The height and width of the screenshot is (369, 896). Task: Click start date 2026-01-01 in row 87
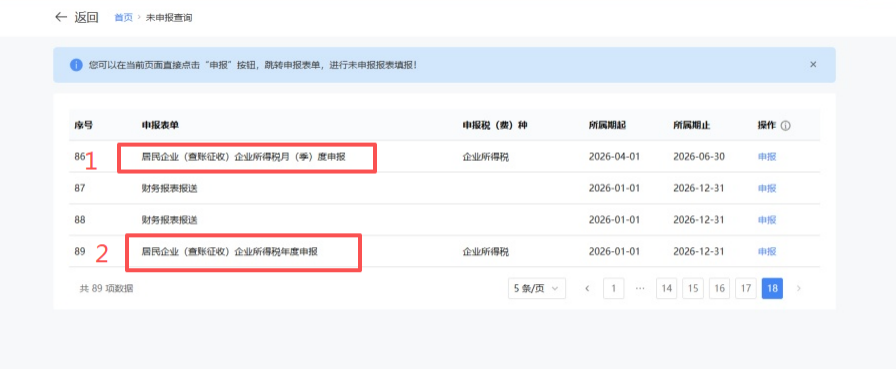[x=615, y=188]
